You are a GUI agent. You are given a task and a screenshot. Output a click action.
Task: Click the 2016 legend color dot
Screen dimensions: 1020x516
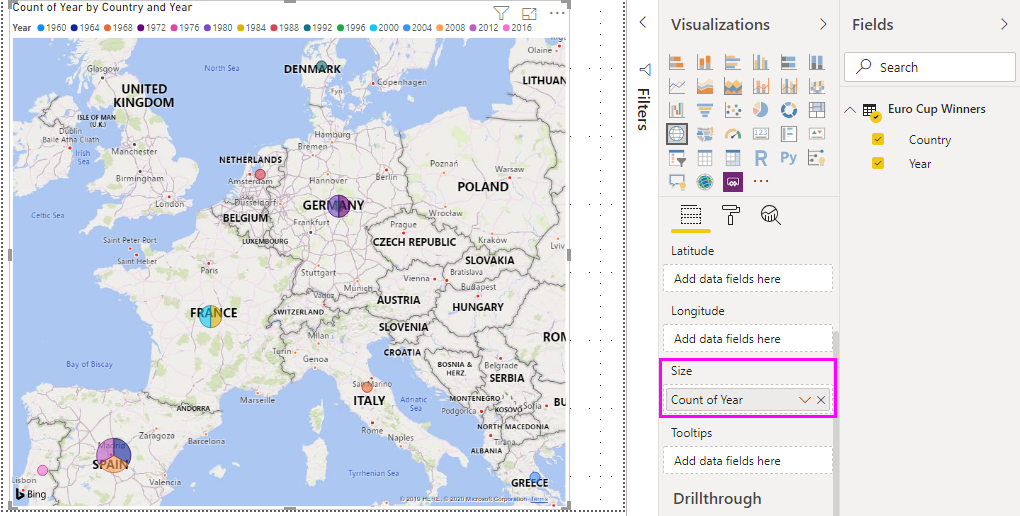(x=507, y=28)
